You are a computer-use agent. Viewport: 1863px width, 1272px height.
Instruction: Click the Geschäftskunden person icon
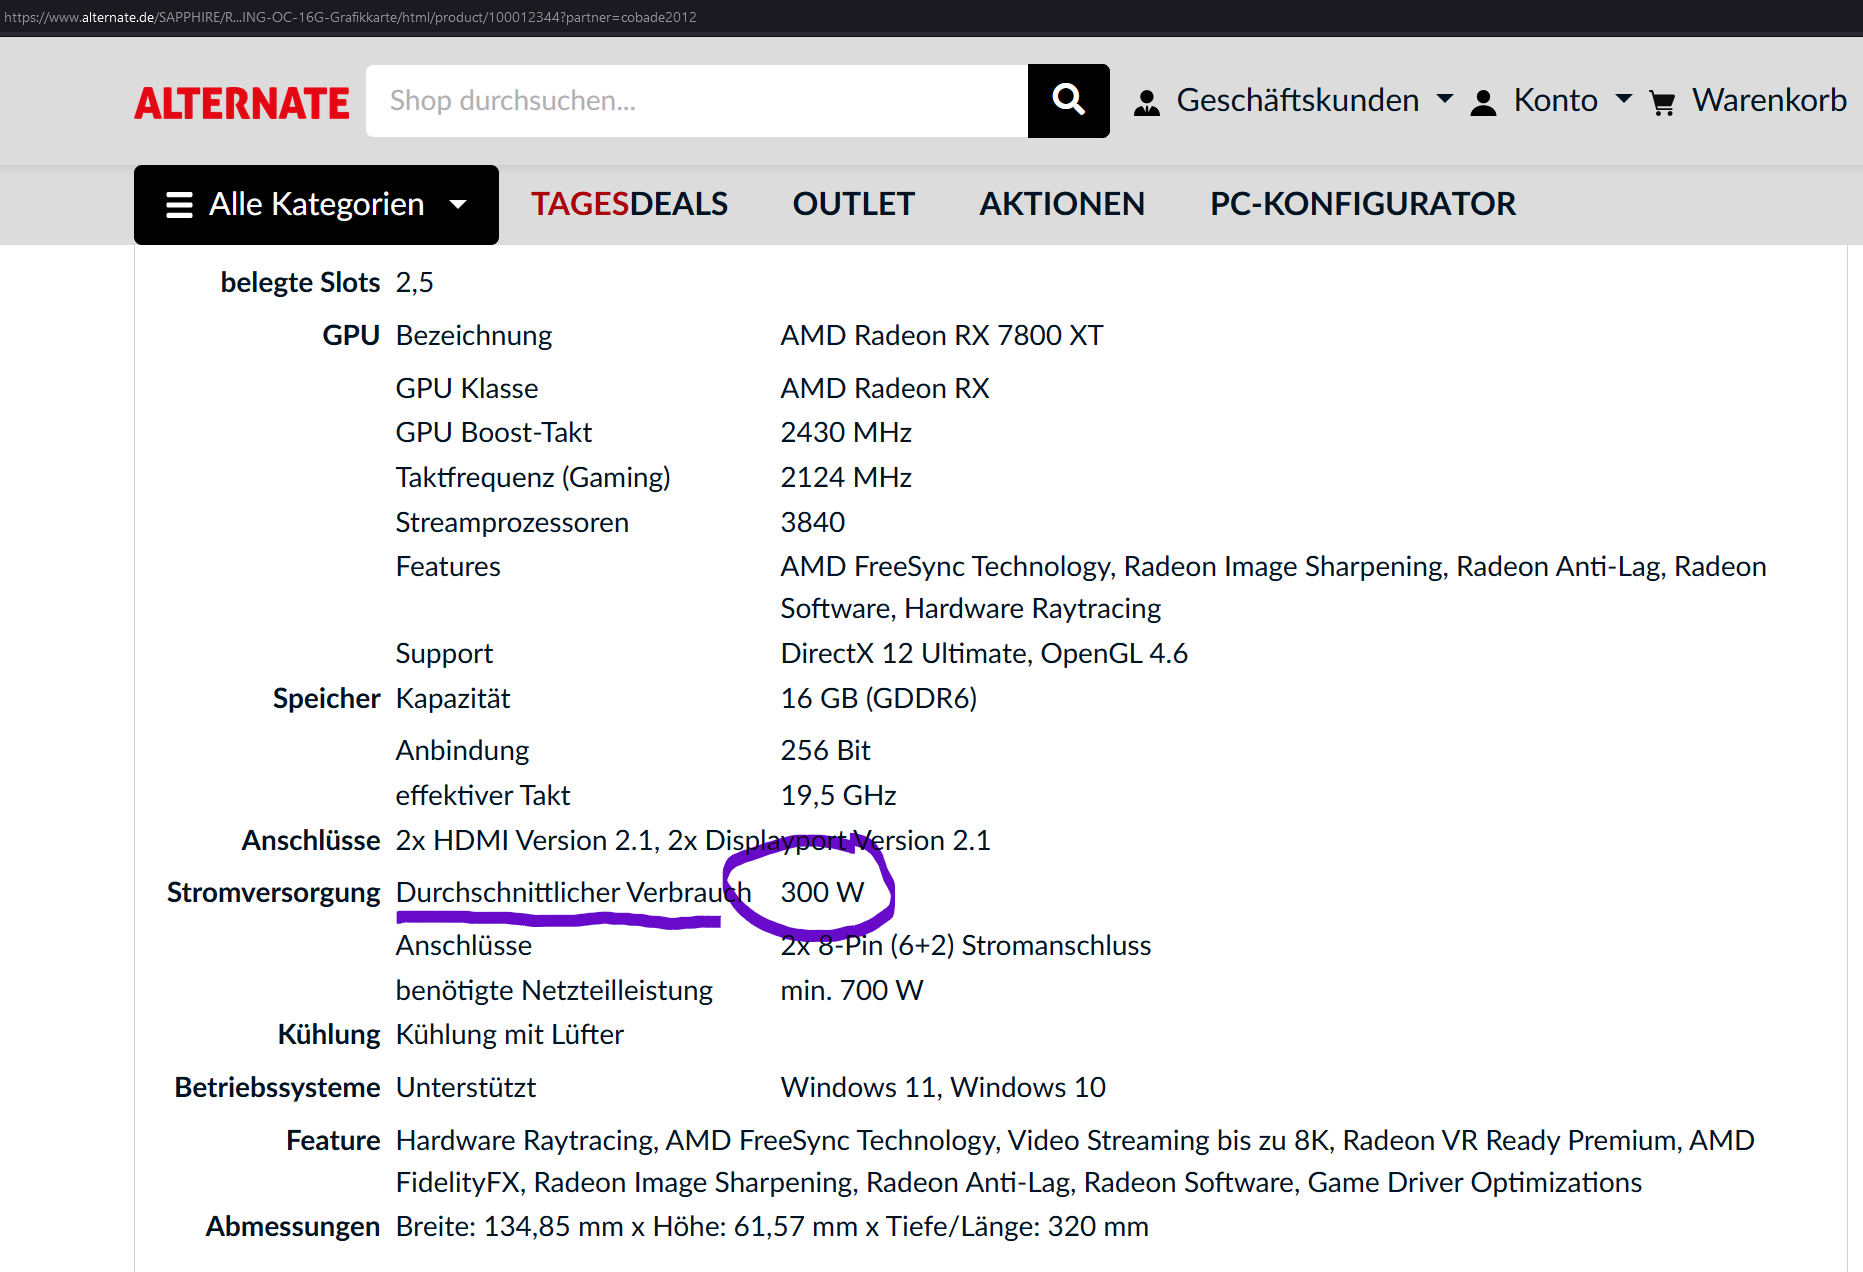[1147, 102]
